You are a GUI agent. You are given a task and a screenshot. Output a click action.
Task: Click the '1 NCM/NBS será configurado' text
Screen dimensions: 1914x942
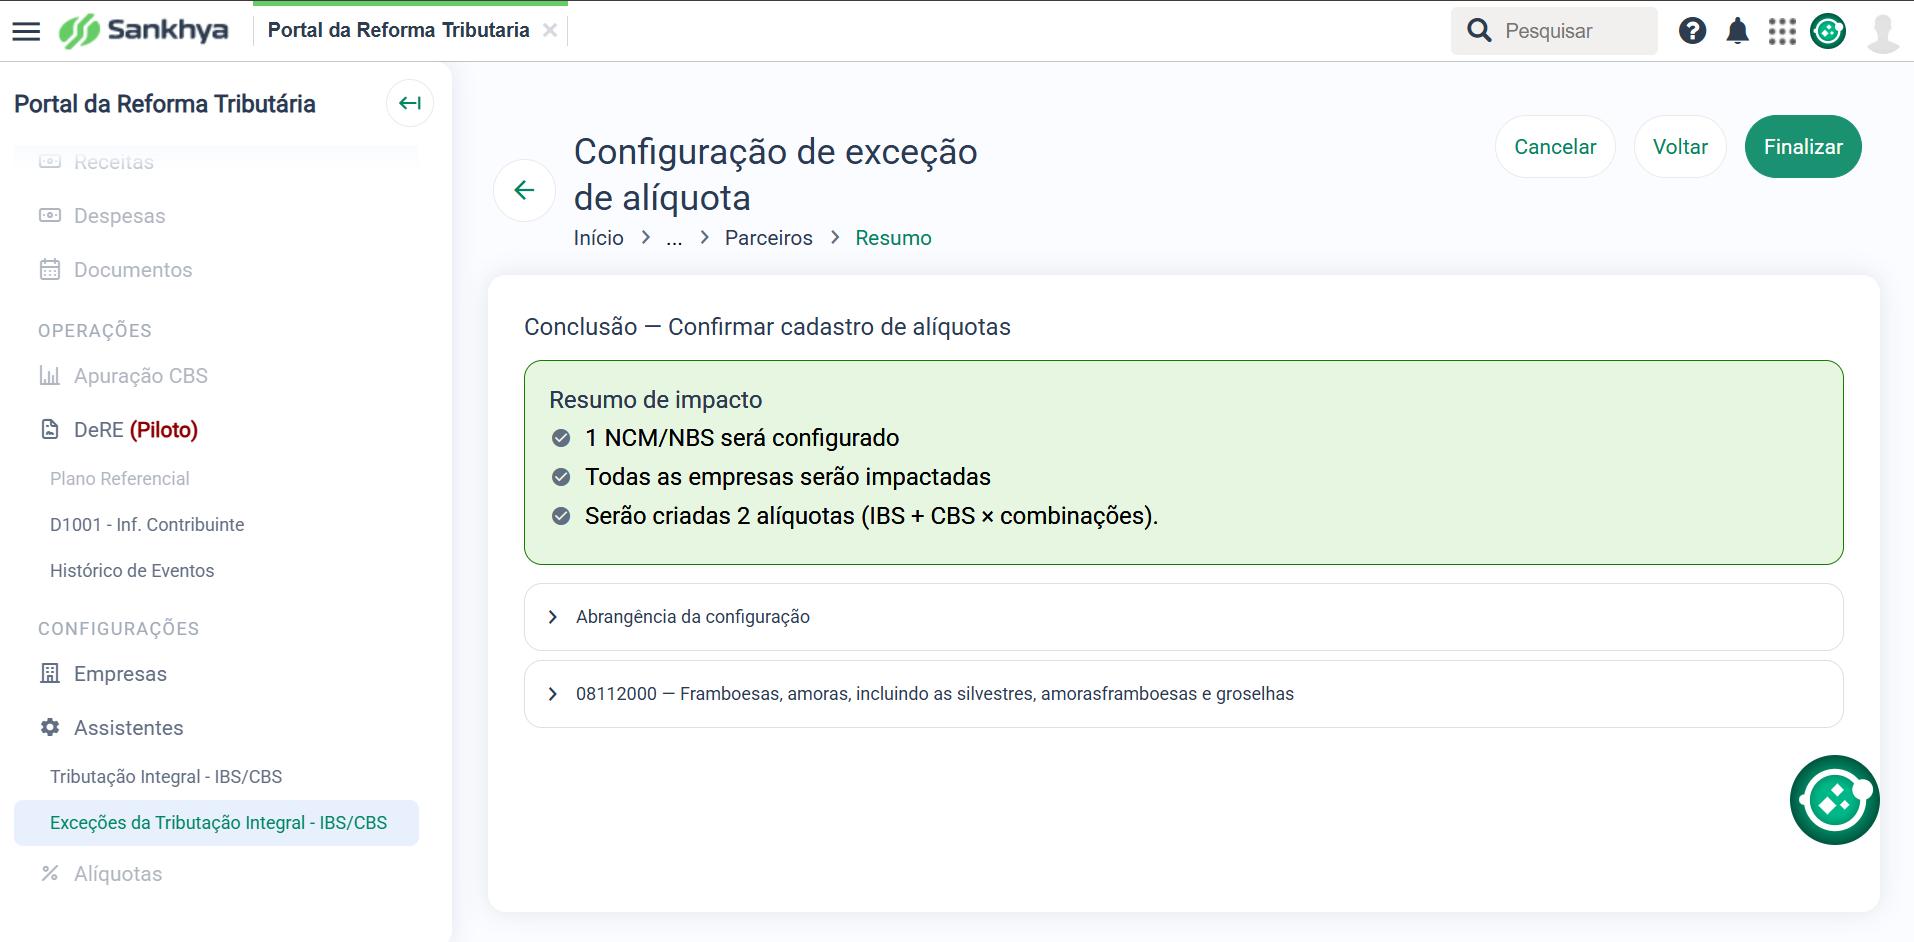click(742, 438)
